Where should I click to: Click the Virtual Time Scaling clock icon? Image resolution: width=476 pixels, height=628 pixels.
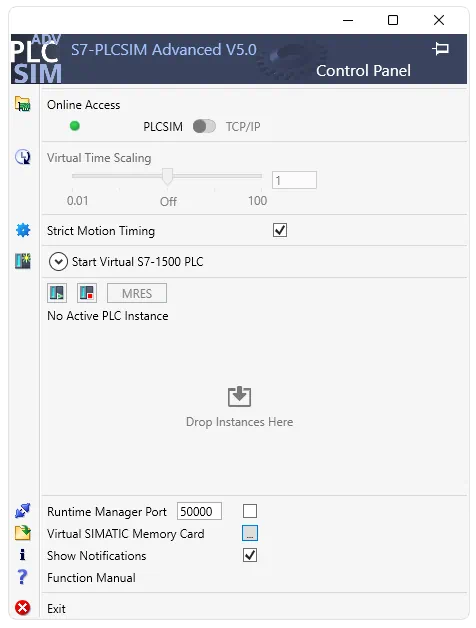pyautogui.click(x=23, y=157)
